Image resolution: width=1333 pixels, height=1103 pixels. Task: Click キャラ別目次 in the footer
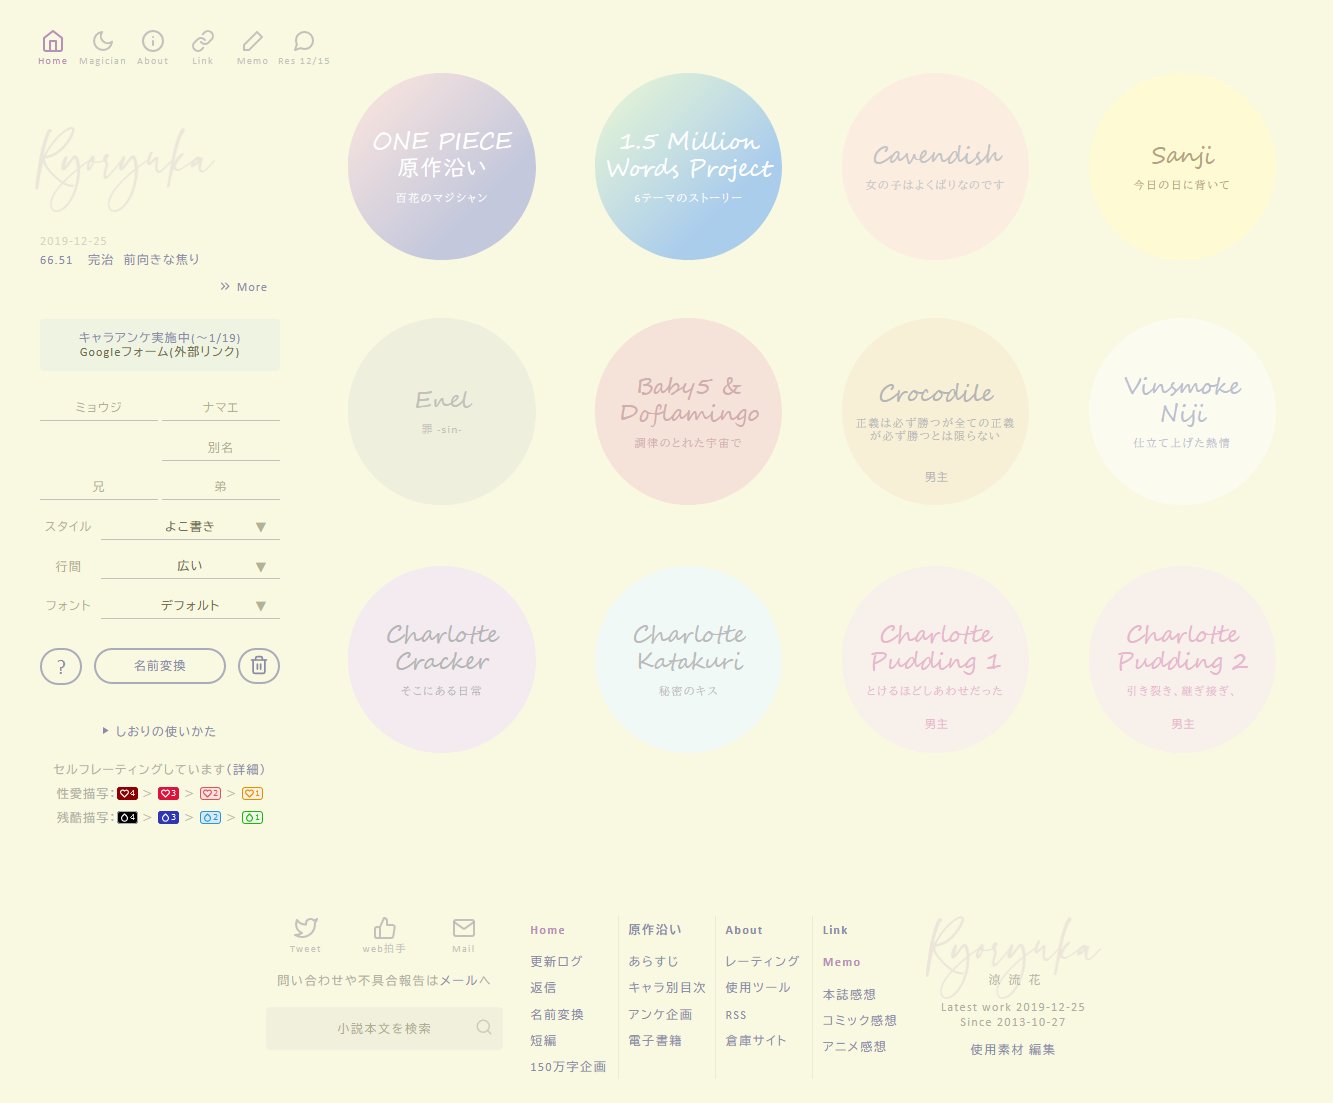(x=667, y=987)
